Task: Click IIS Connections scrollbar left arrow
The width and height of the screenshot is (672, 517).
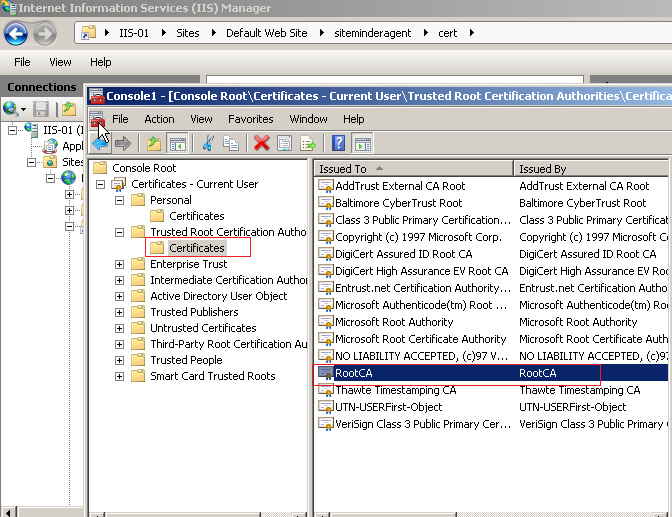Action: (9, 512)
